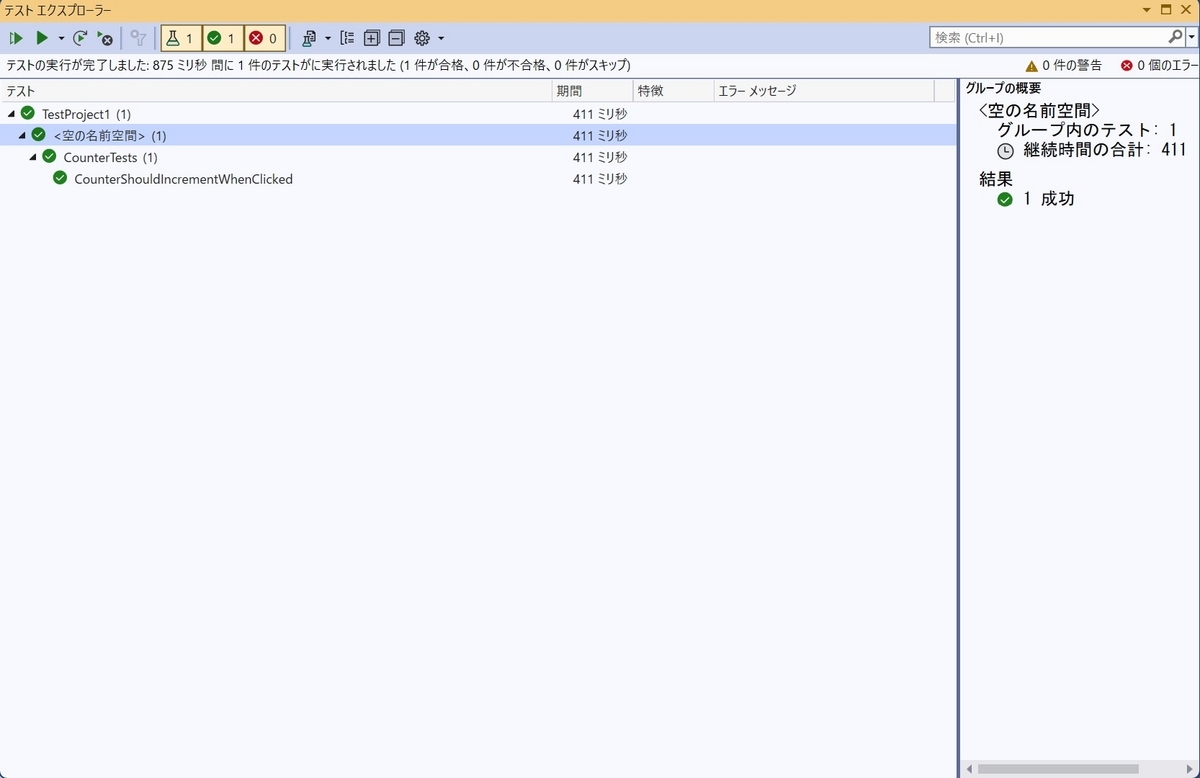
Task: Click the summary scrollbar left arrow
Action: click(969, 769)
